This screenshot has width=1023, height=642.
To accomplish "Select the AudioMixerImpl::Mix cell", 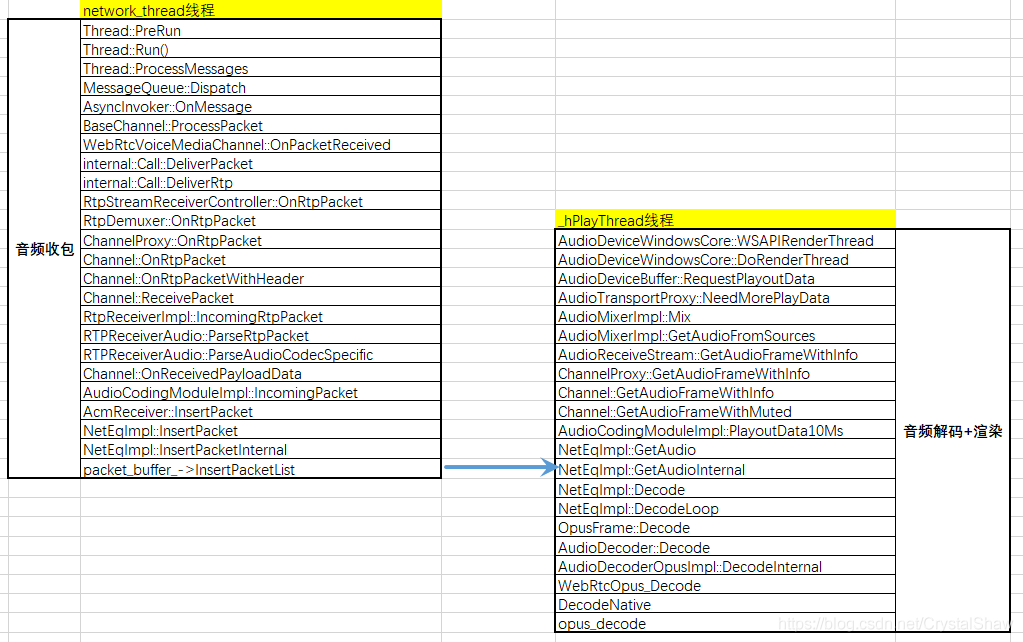I will (724, 317).
